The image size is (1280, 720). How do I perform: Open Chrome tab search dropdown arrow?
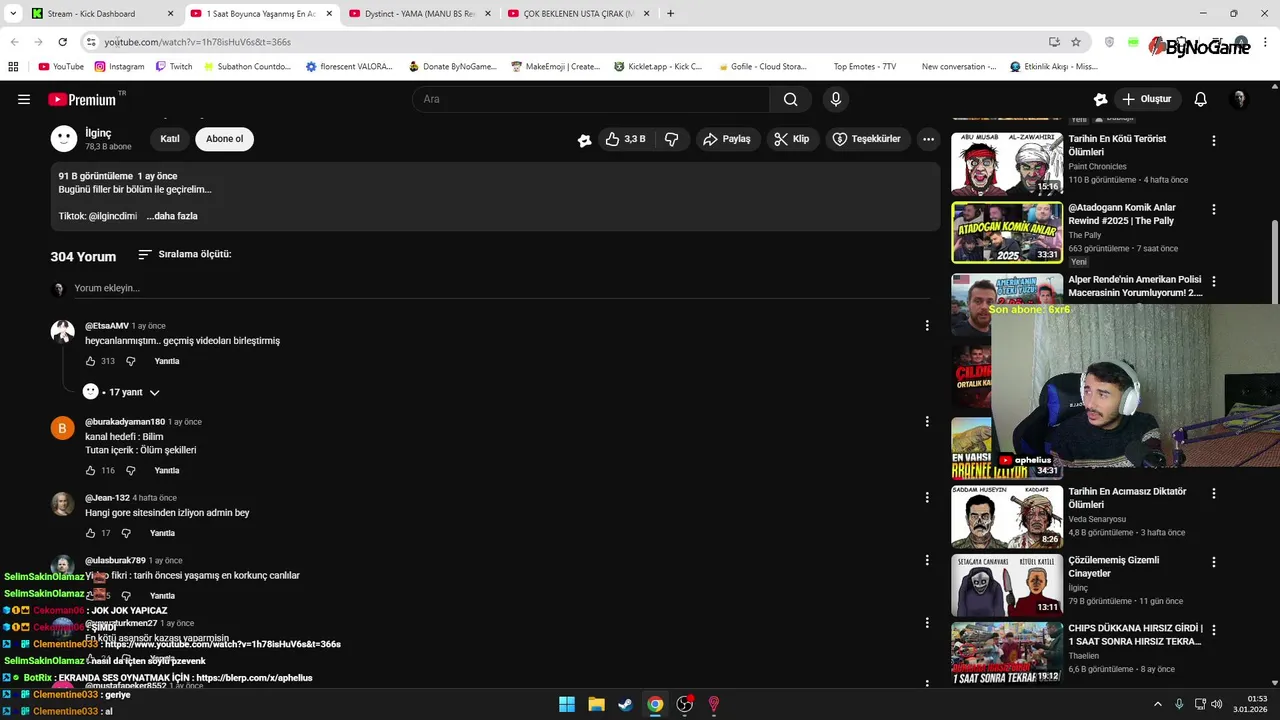13,14
